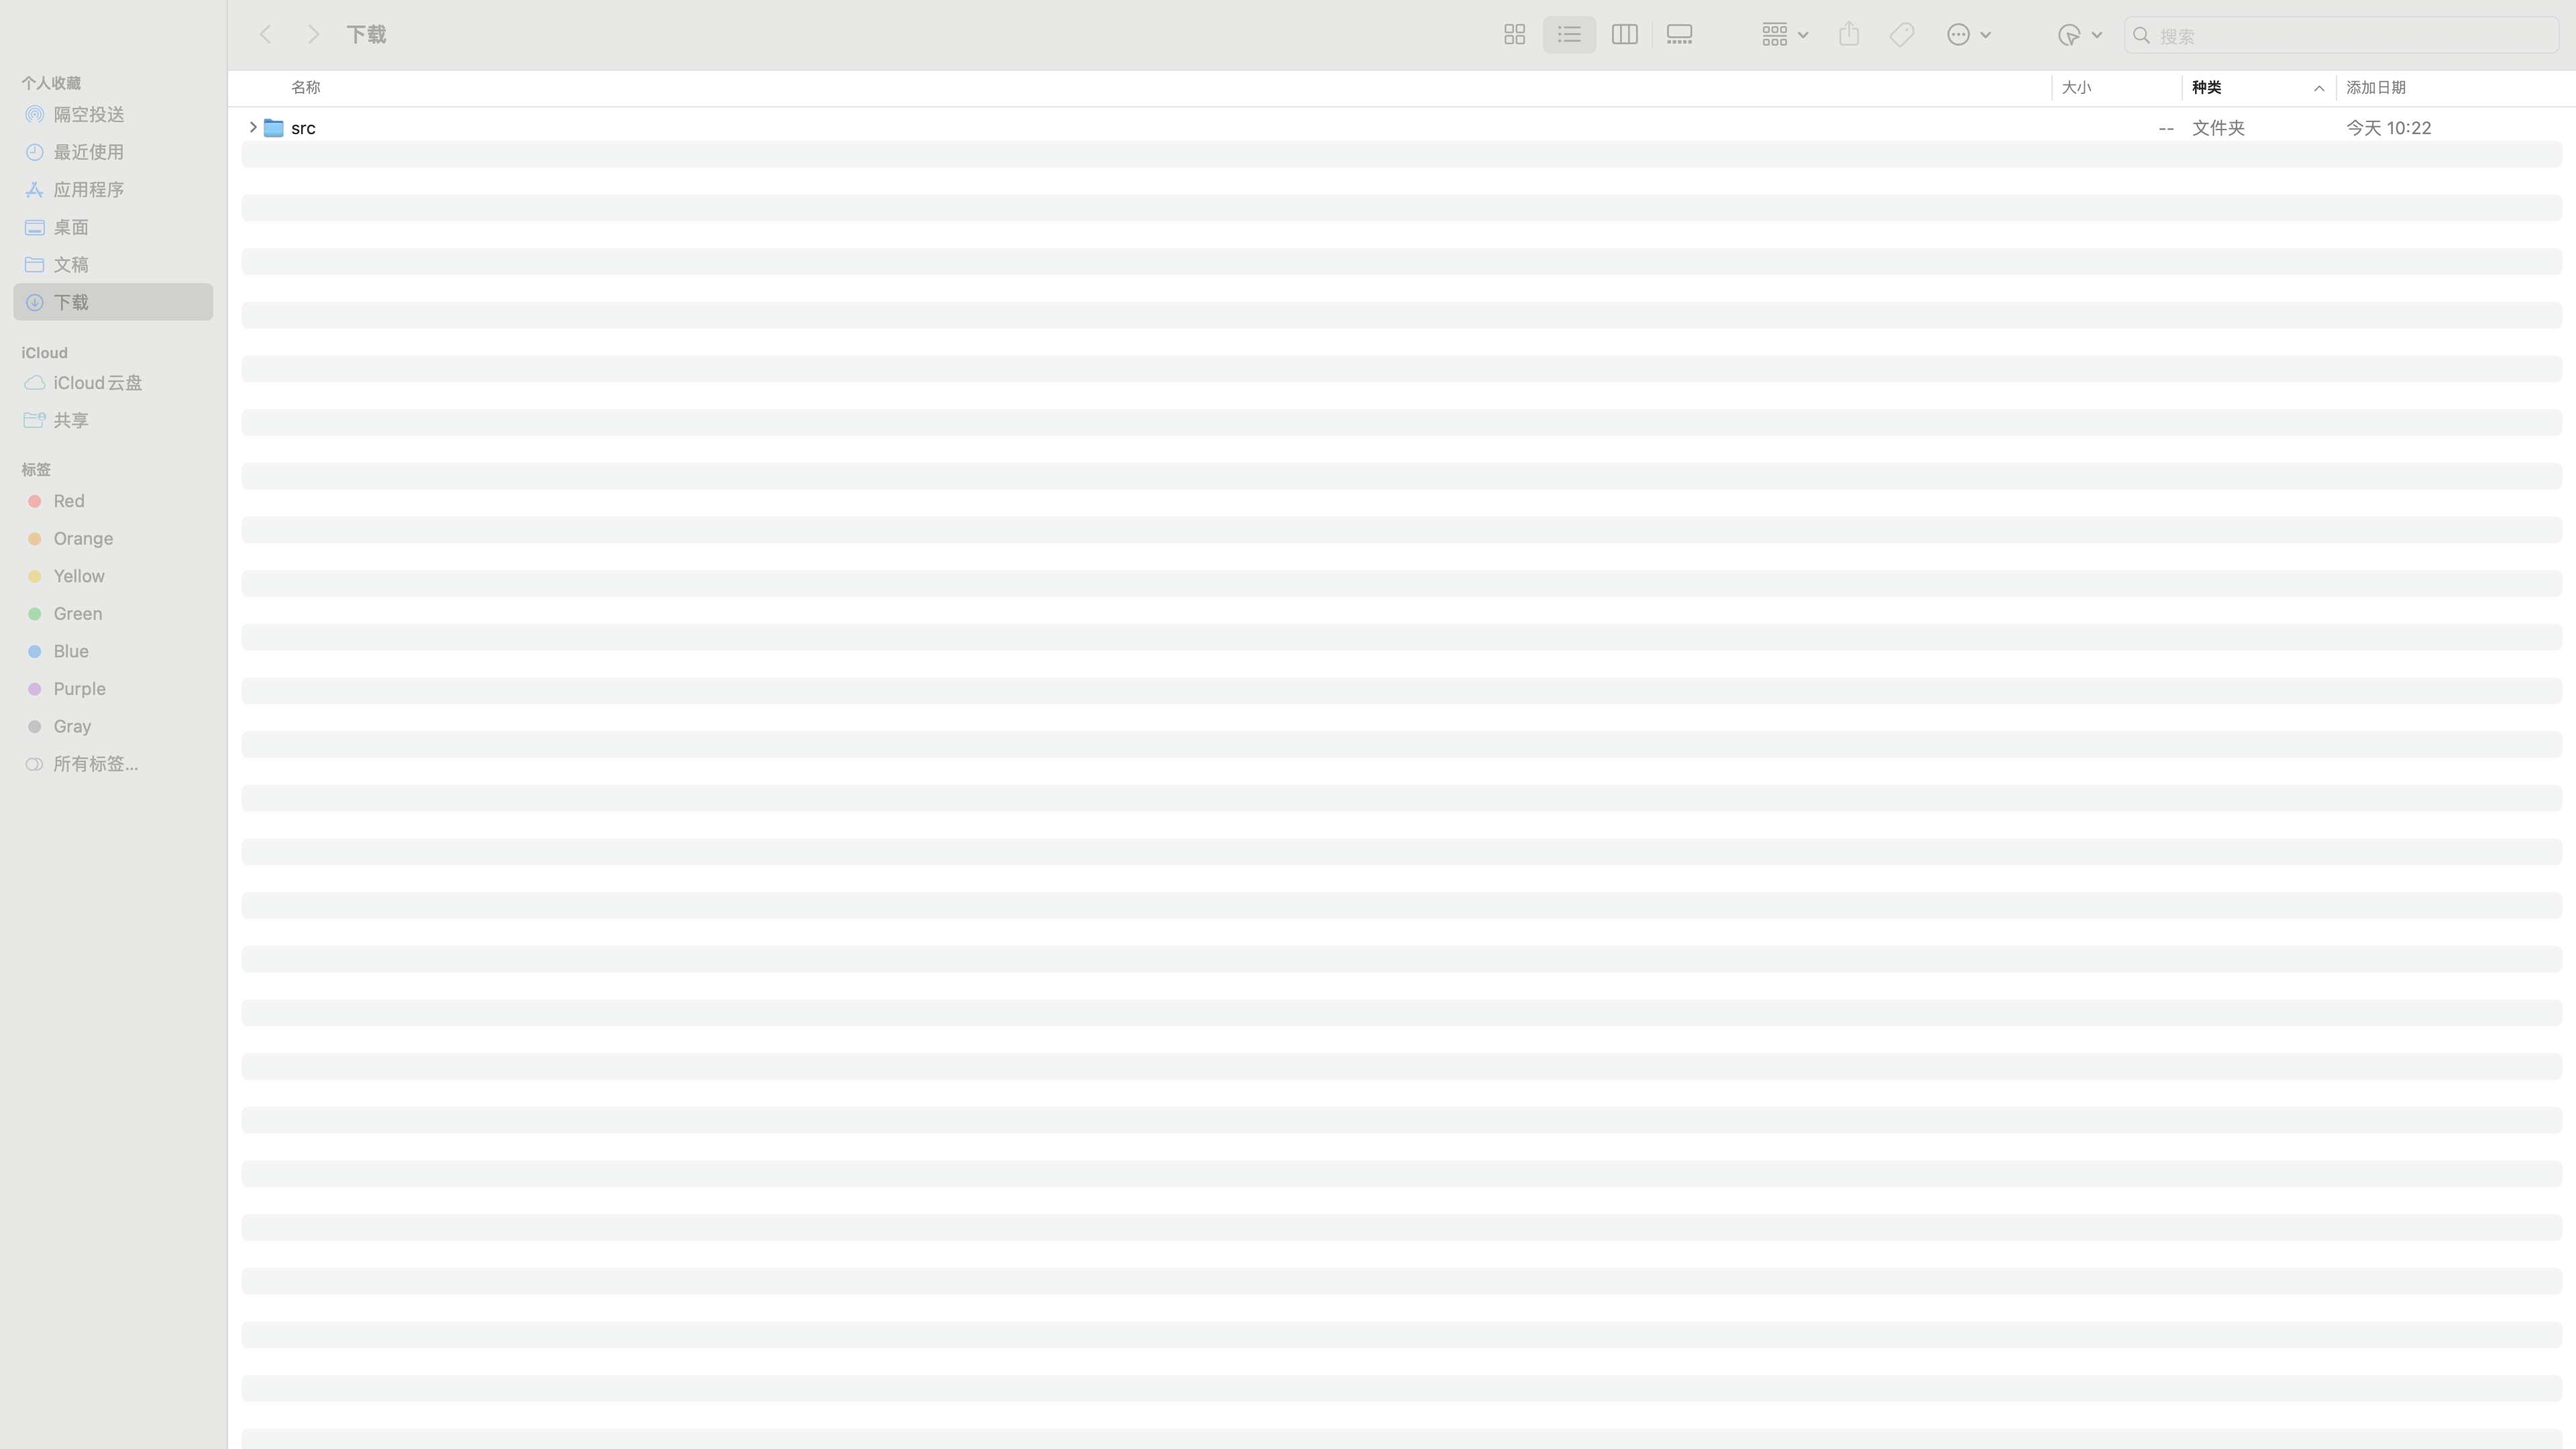Viewport: 2576px width, 1449px height.
Task: Click the AirDrop icon in sidebar
Action: pos(35,114)
